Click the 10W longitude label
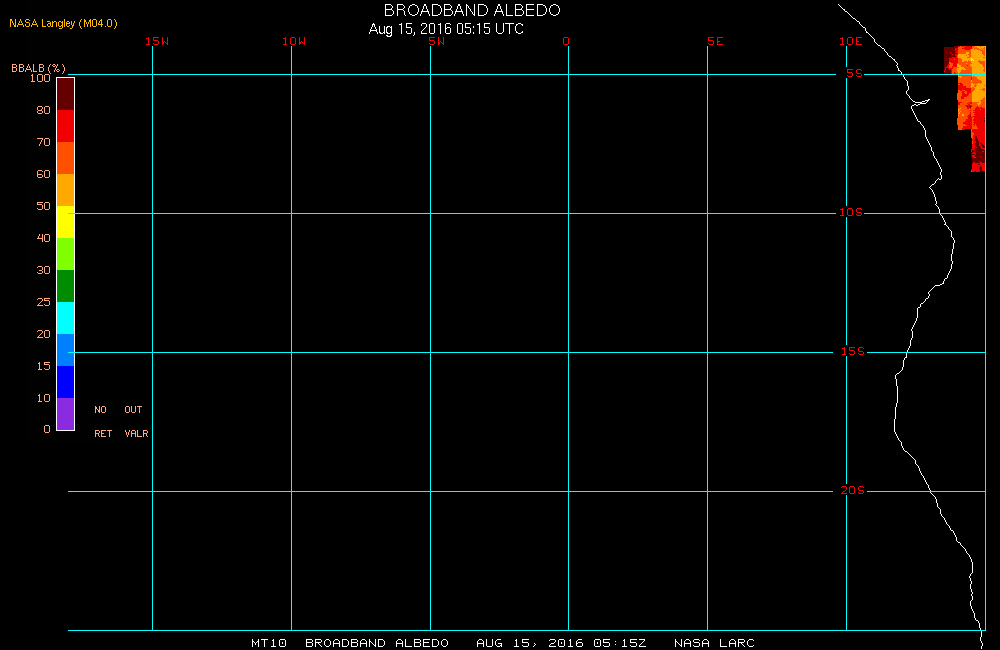 (x=294, y=41)
